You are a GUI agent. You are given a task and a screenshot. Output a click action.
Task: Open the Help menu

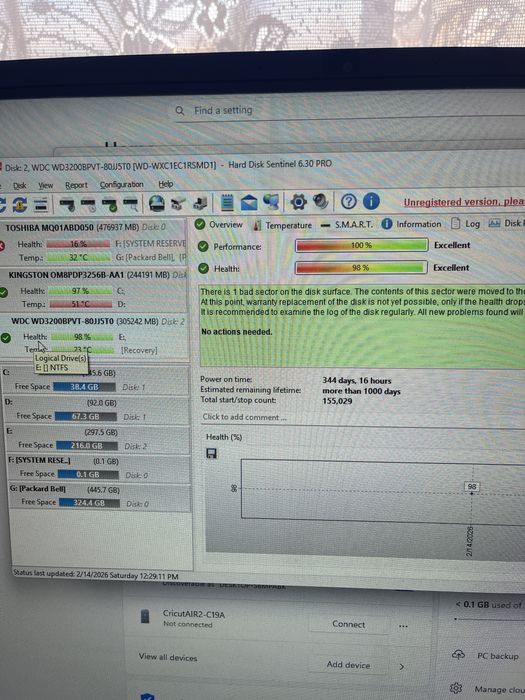point(166,184)
